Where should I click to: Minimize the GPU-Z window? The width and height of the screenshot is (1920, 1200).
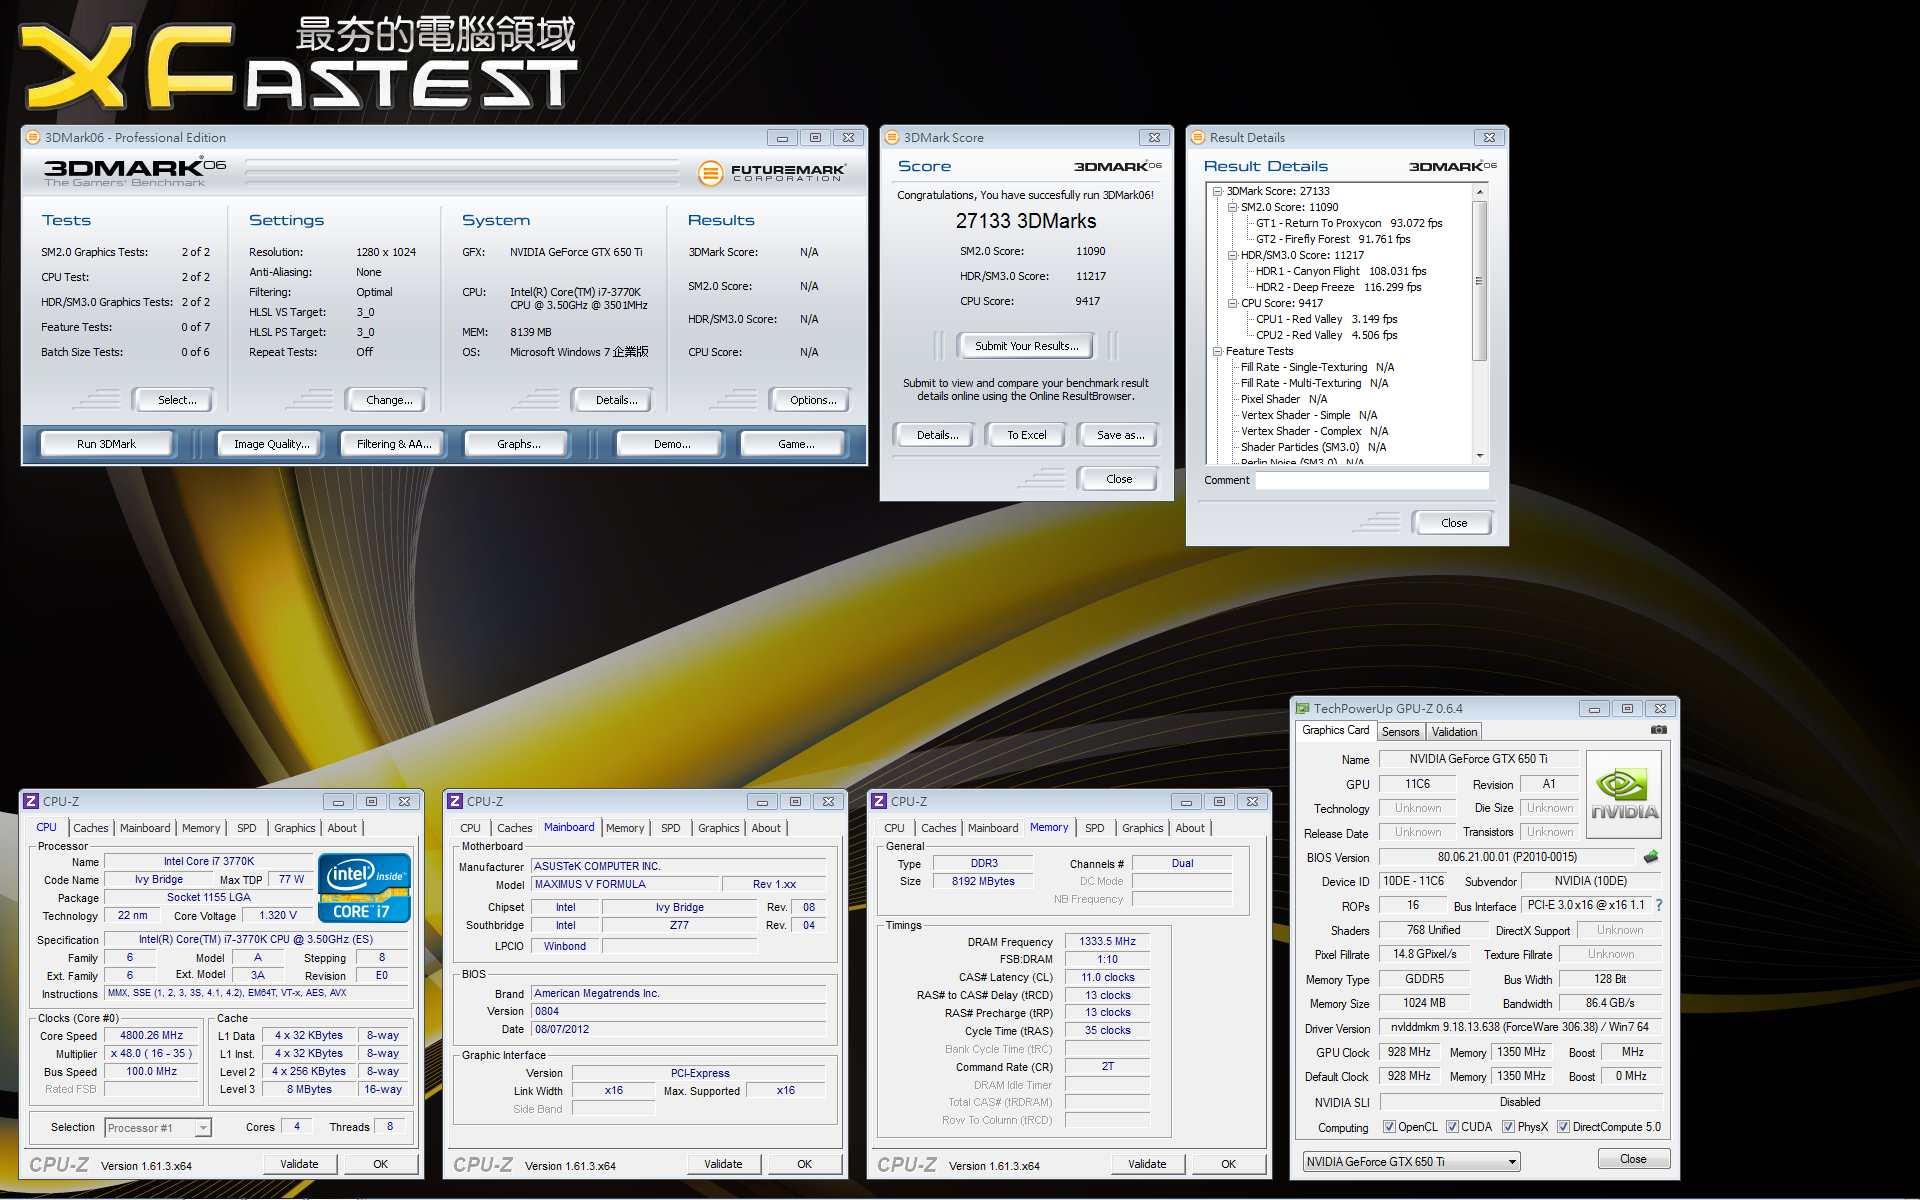[1594, 709]
